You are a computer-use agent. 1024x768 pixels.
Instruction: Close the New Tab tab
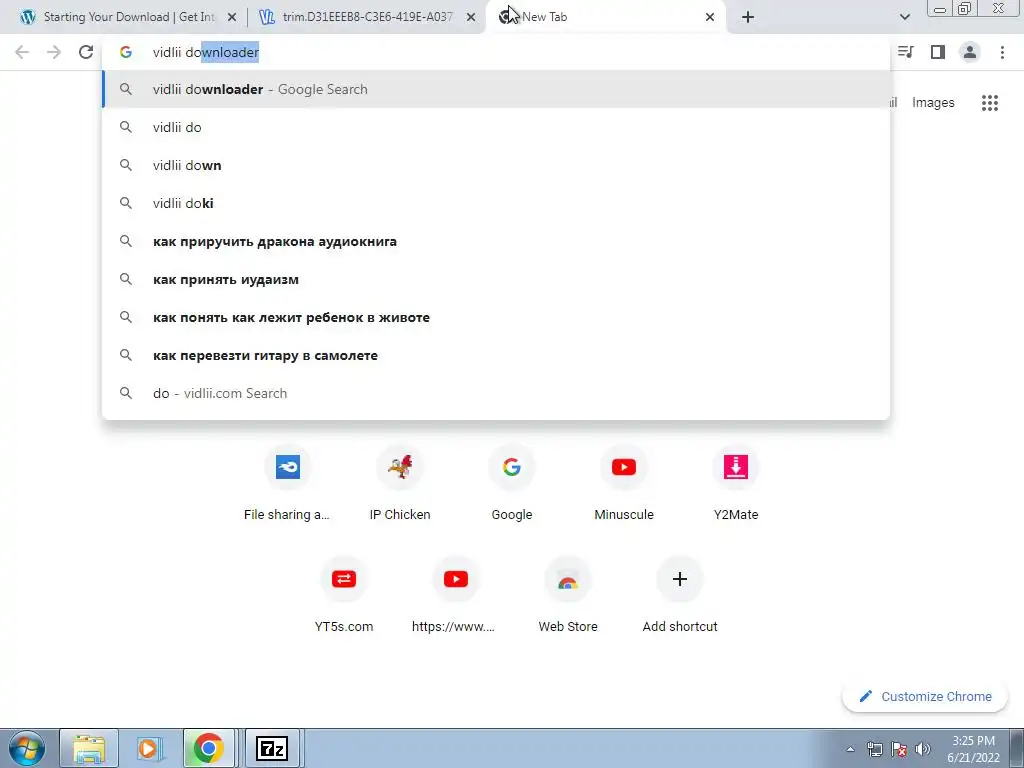[710, 18]
